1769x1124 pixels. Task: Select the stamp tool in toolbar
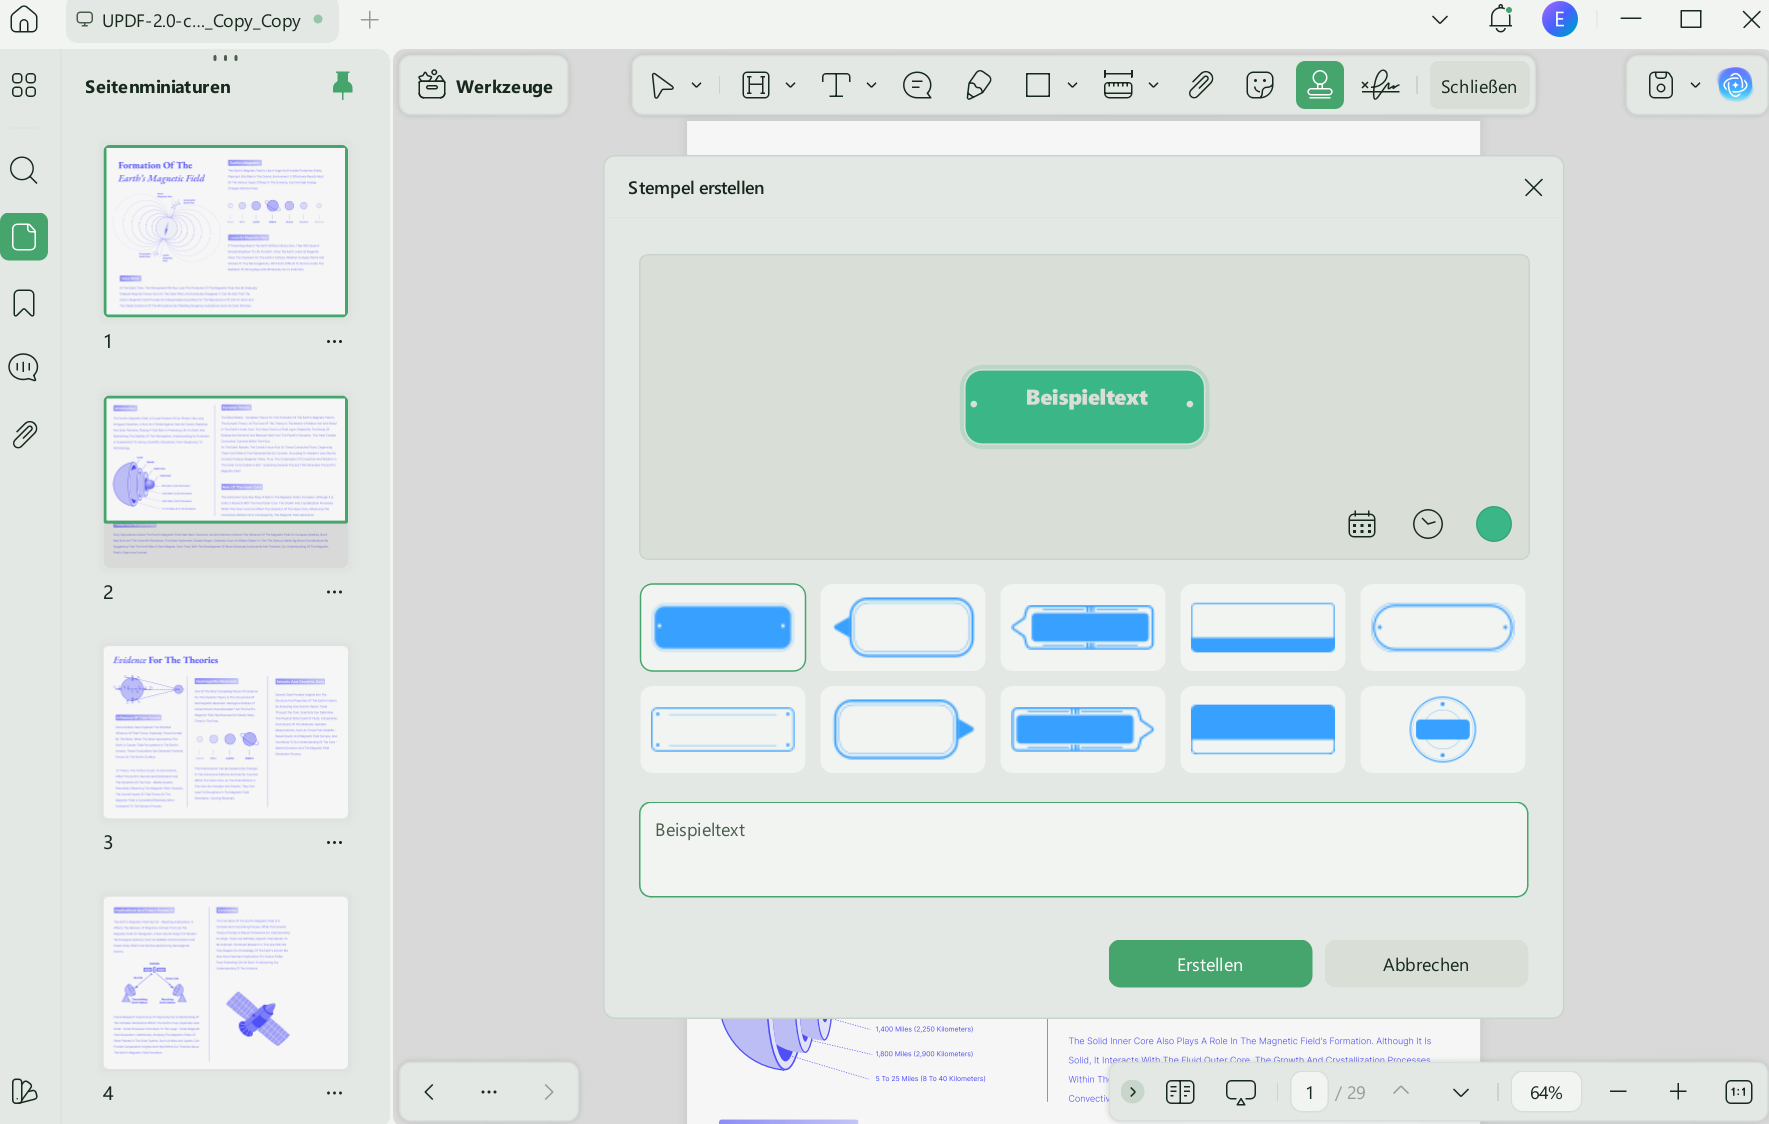pyautogui.click(x=1320, y=86)
